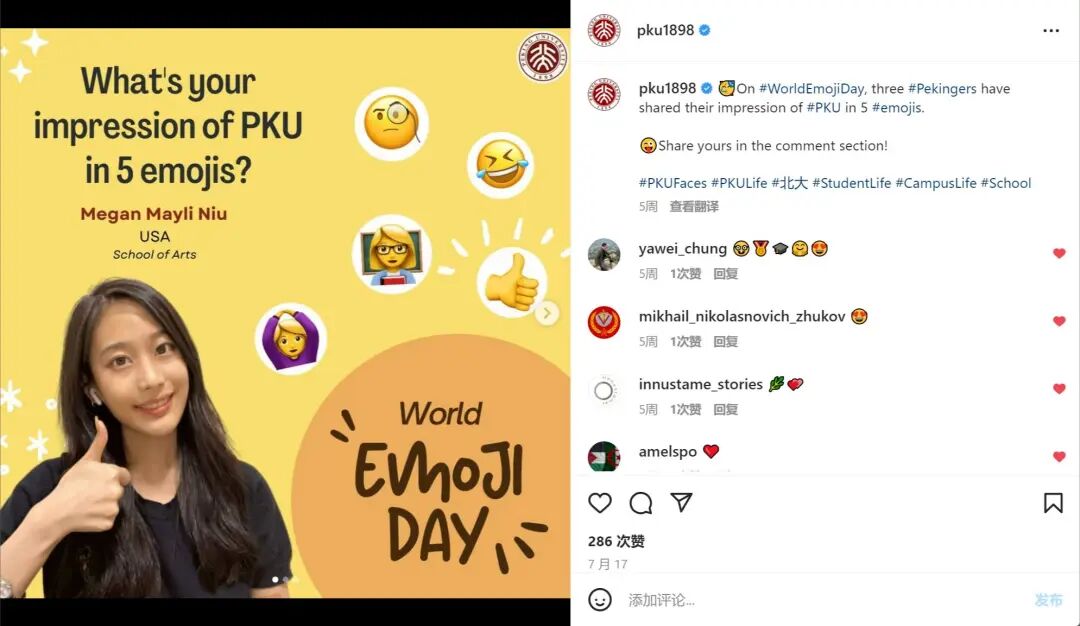Go to next carousel slide arrow
Screen dimensions: 1080x626
click(x=547, y=313)
